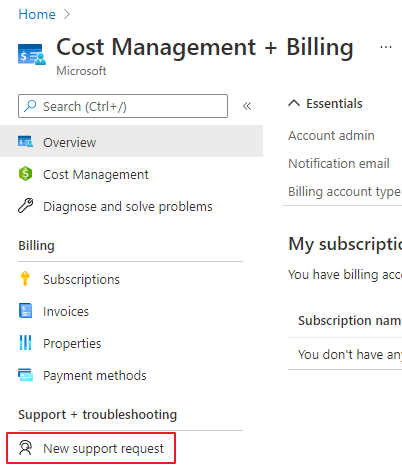Click the yellow key Subscriptions icon

pyautogui.click(x=25, y=279)
